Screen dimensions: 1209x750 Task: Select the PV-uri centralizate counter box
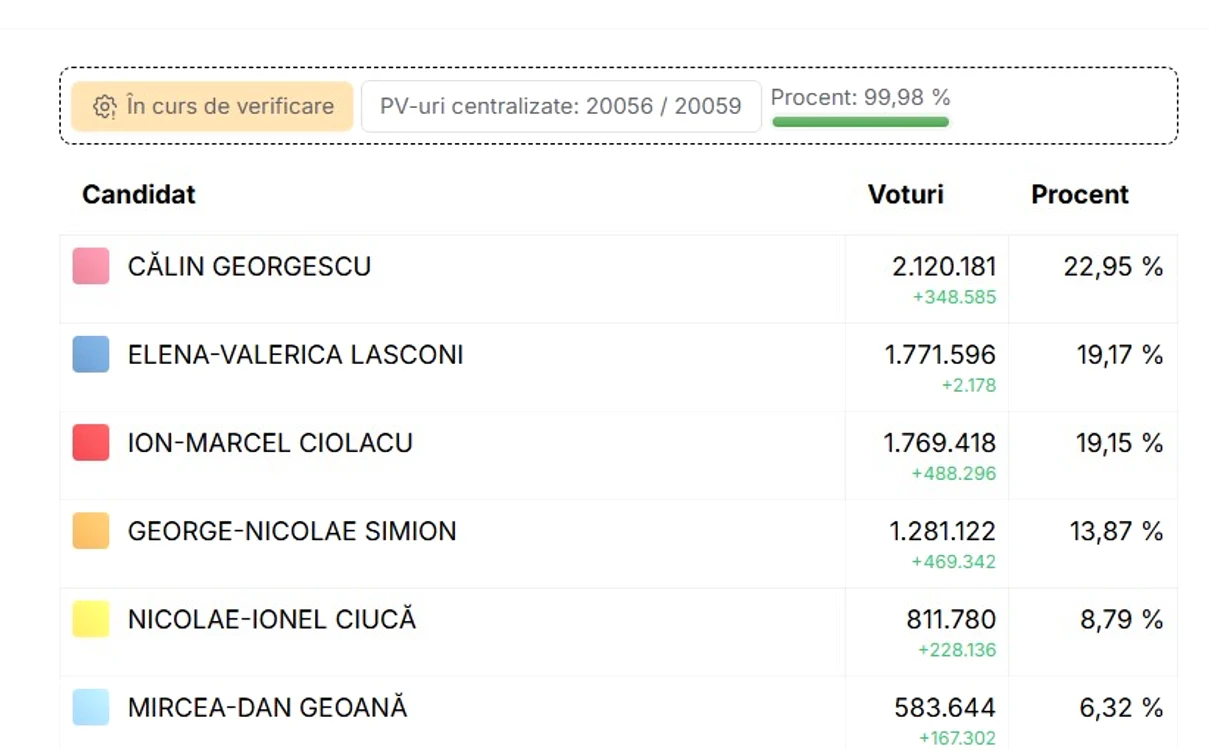(561, 107)
